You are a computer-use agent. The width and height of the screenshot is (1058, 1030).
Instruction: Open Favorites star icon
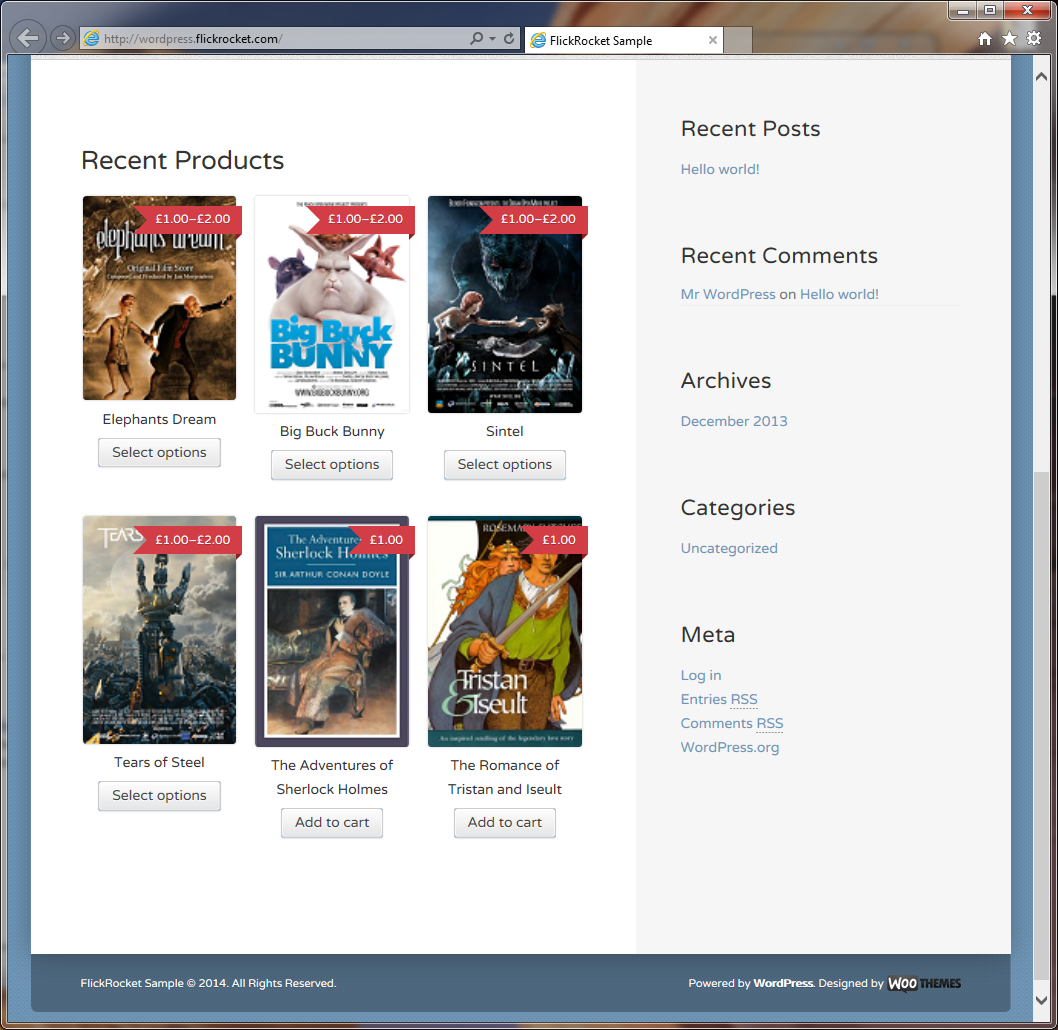tap(1009, 38)
